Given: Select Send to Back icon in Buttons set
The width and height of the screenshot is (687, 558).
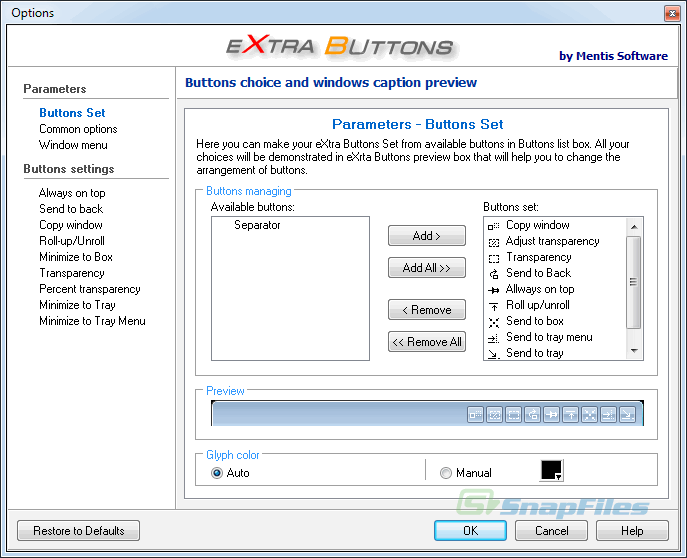Looking at the screenshot, I should [493, 274].
